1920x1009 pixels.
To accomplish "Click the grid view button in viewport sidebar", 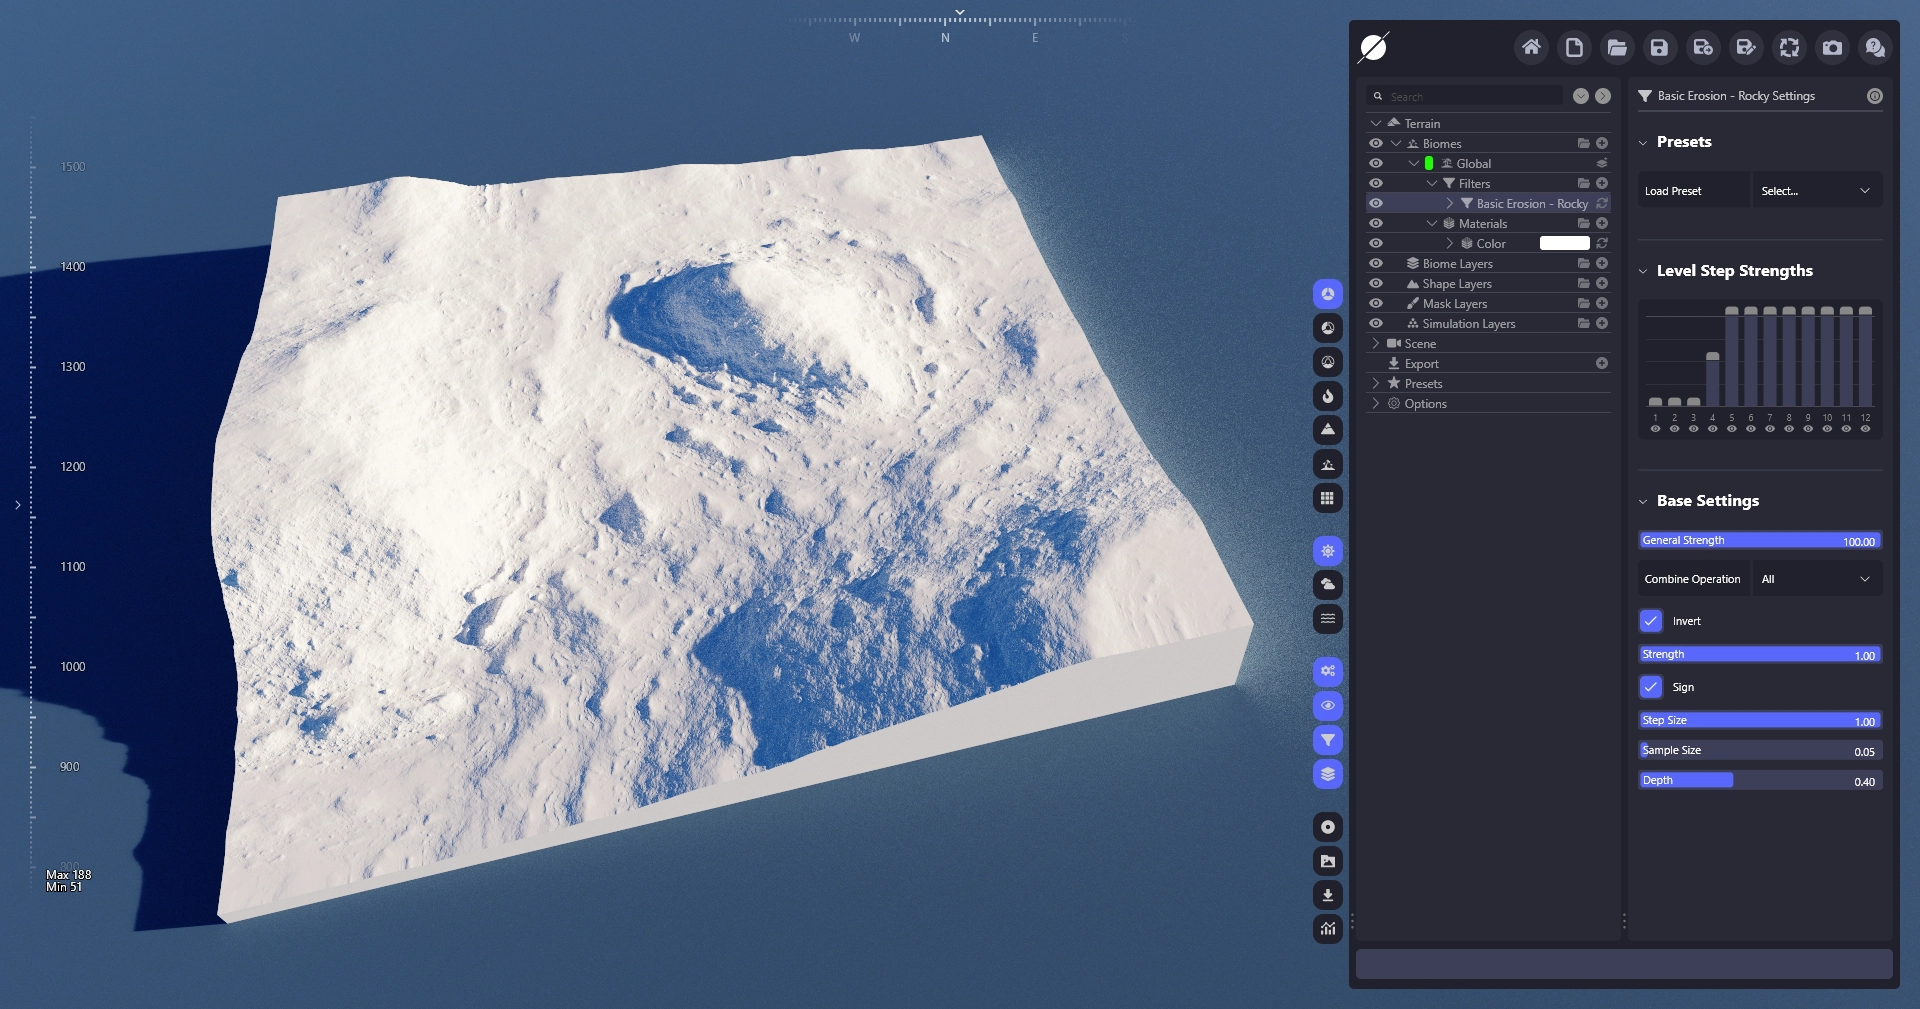I will tap(1327, 498).
